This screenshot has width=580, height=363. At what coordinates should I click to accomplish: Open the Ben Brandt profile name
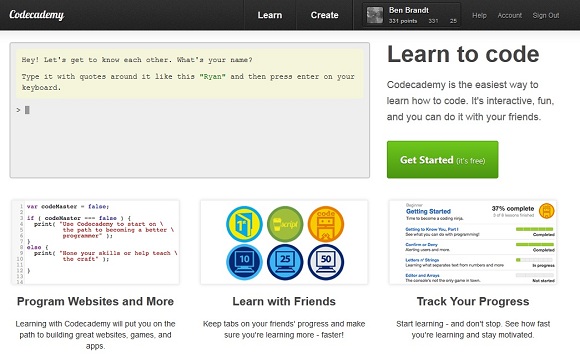(x=409, y=10)
